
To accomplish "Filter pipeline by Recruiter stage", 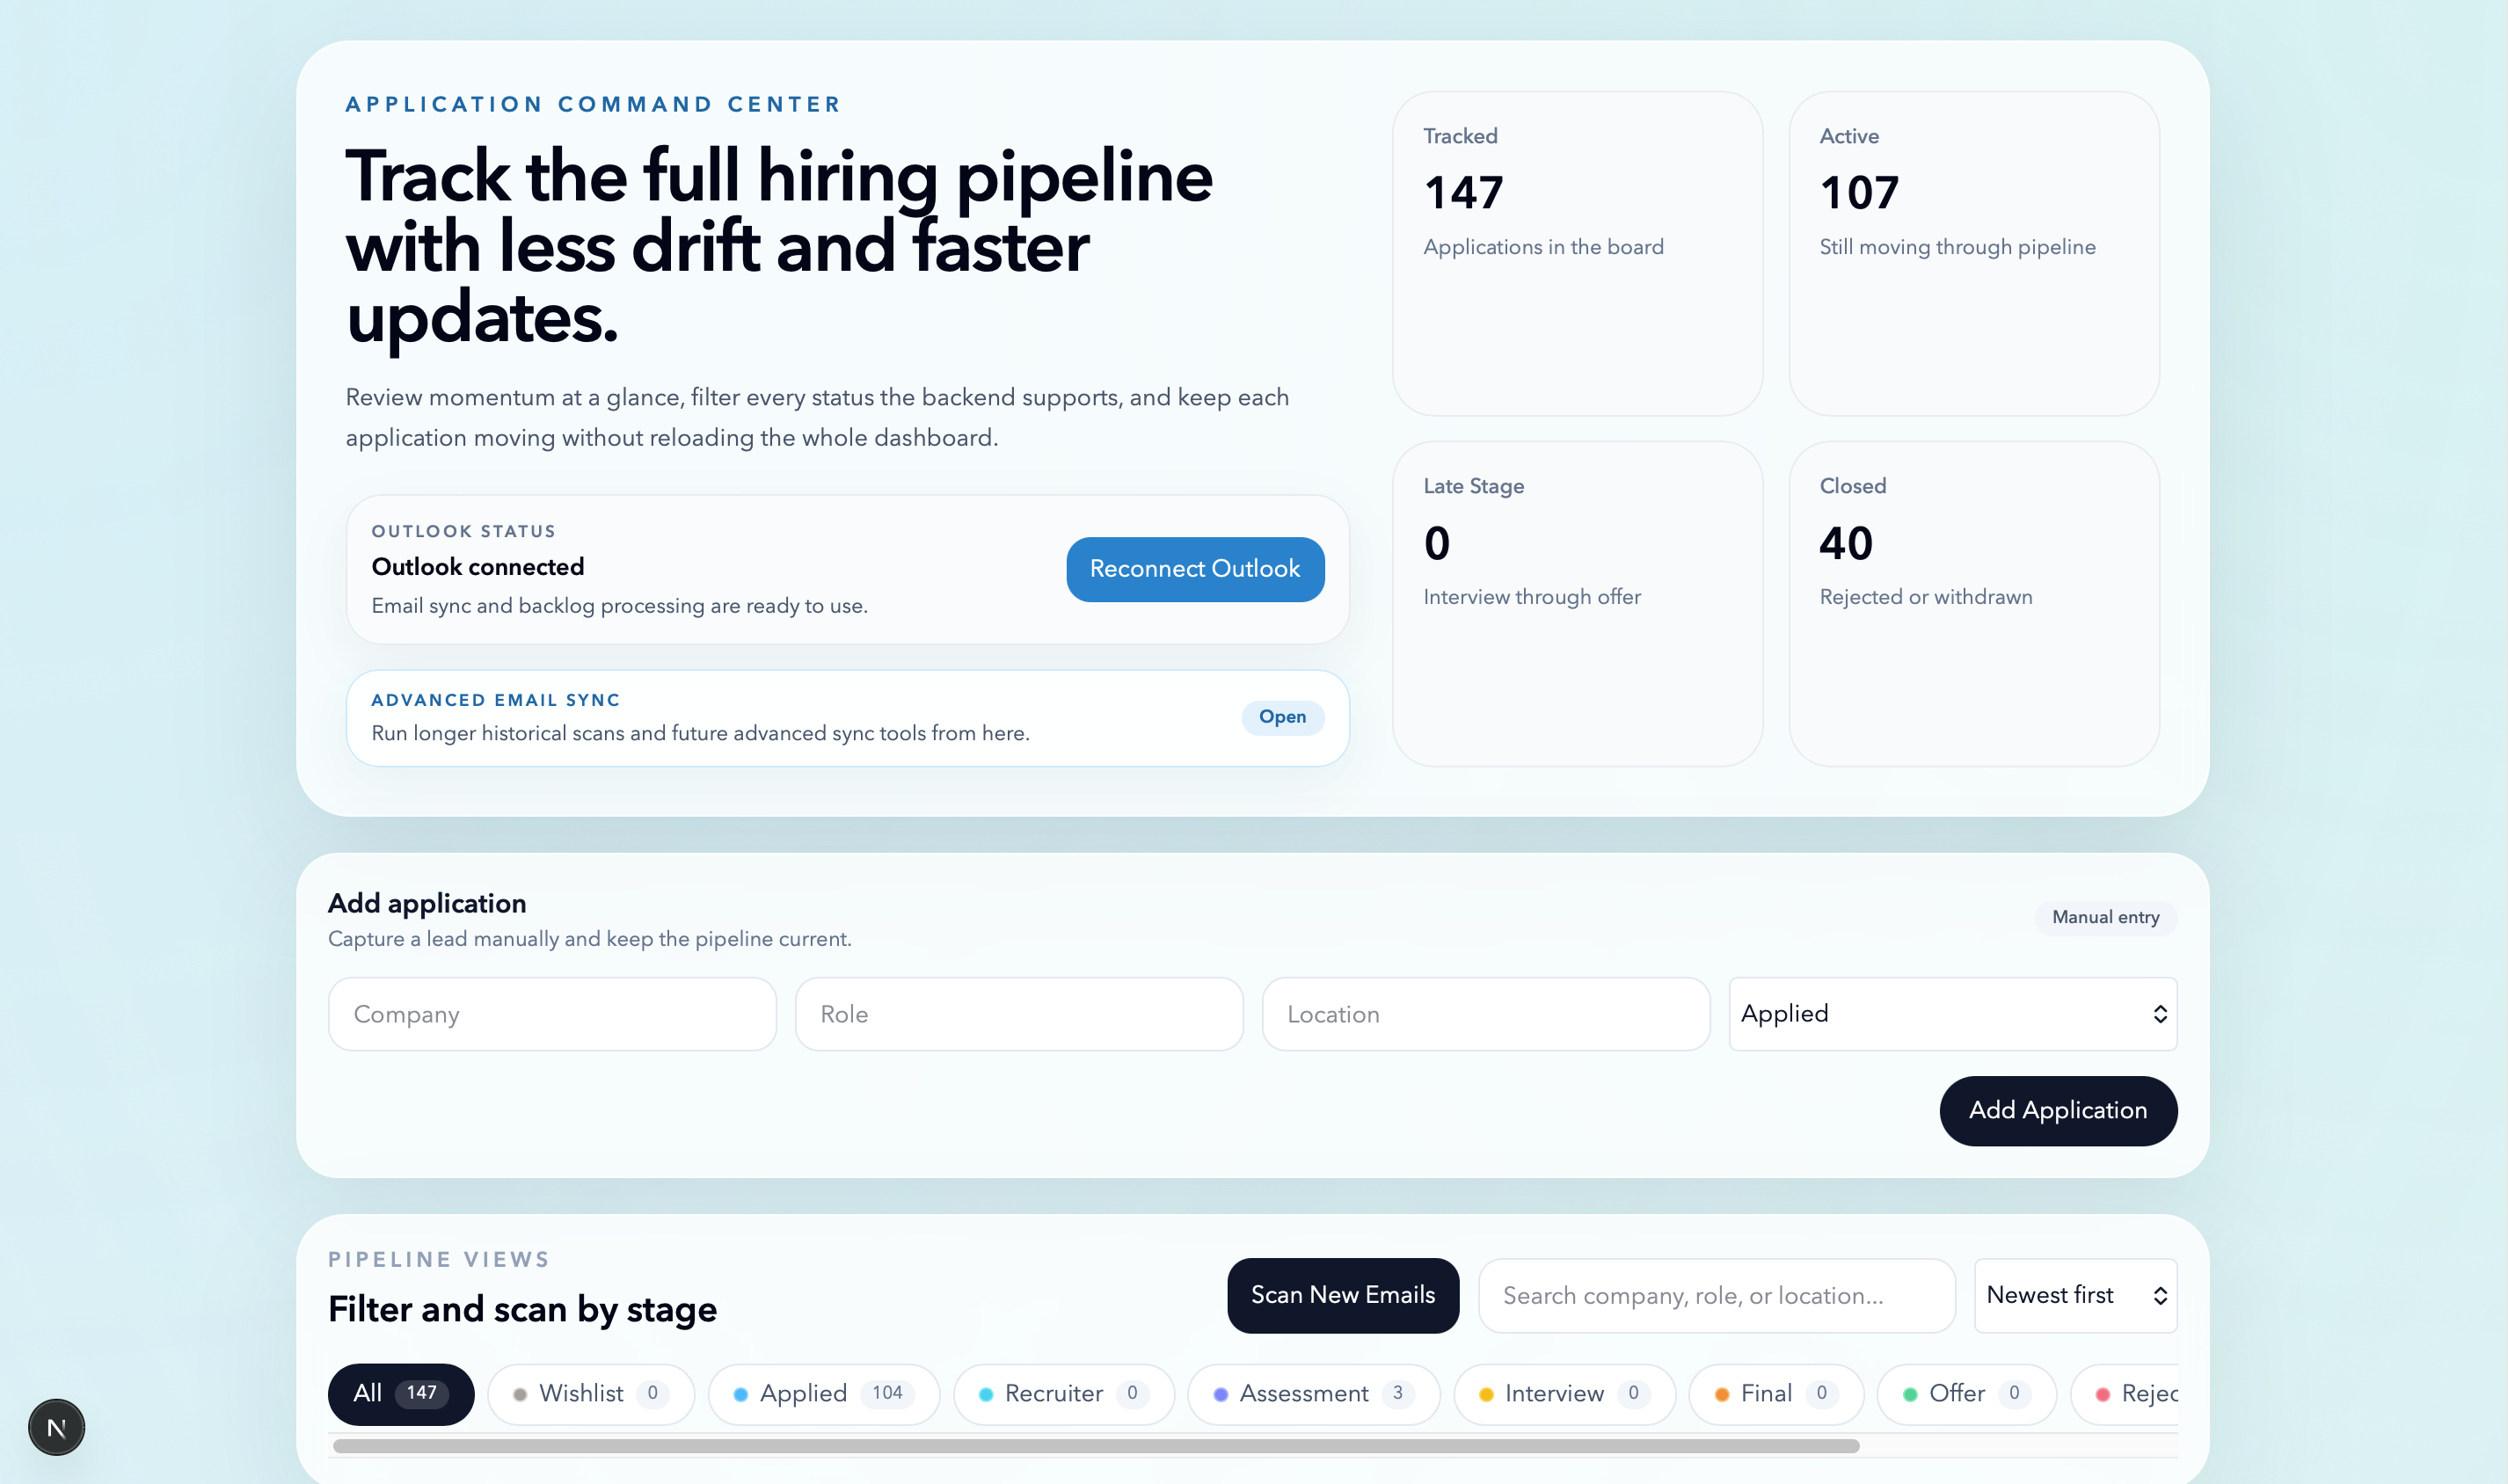I will pos(1064,1394).
